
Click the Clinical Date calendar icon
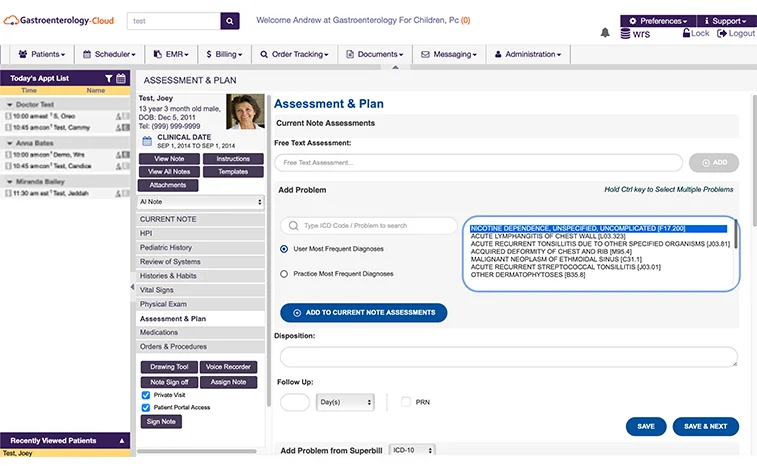coord(147,141)
